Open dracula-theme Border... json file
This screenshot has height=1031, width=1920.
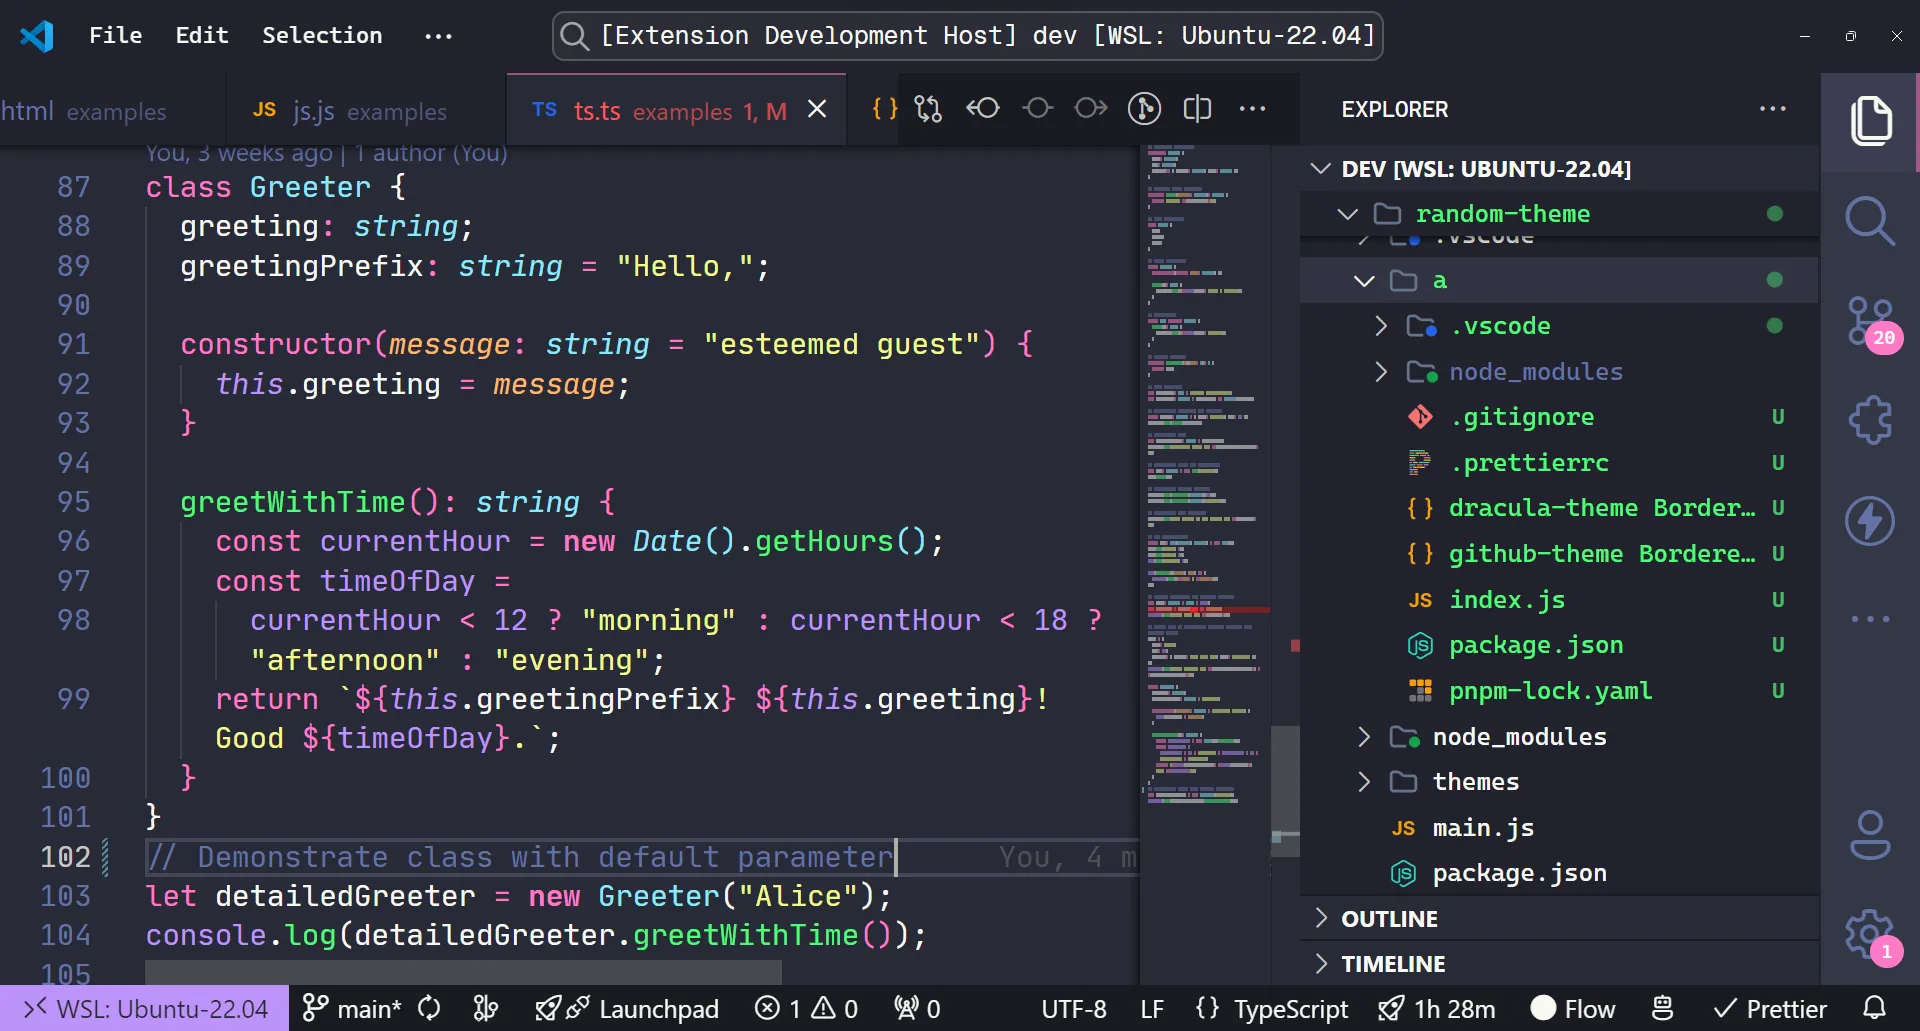point(1560,508)
